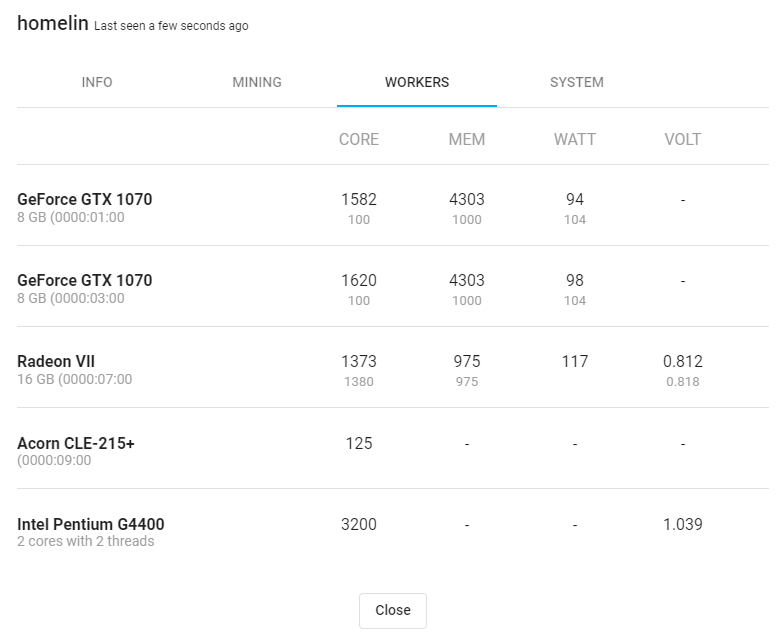Click Radeon VII voltage value 0.812

click(x=682, y=362)
